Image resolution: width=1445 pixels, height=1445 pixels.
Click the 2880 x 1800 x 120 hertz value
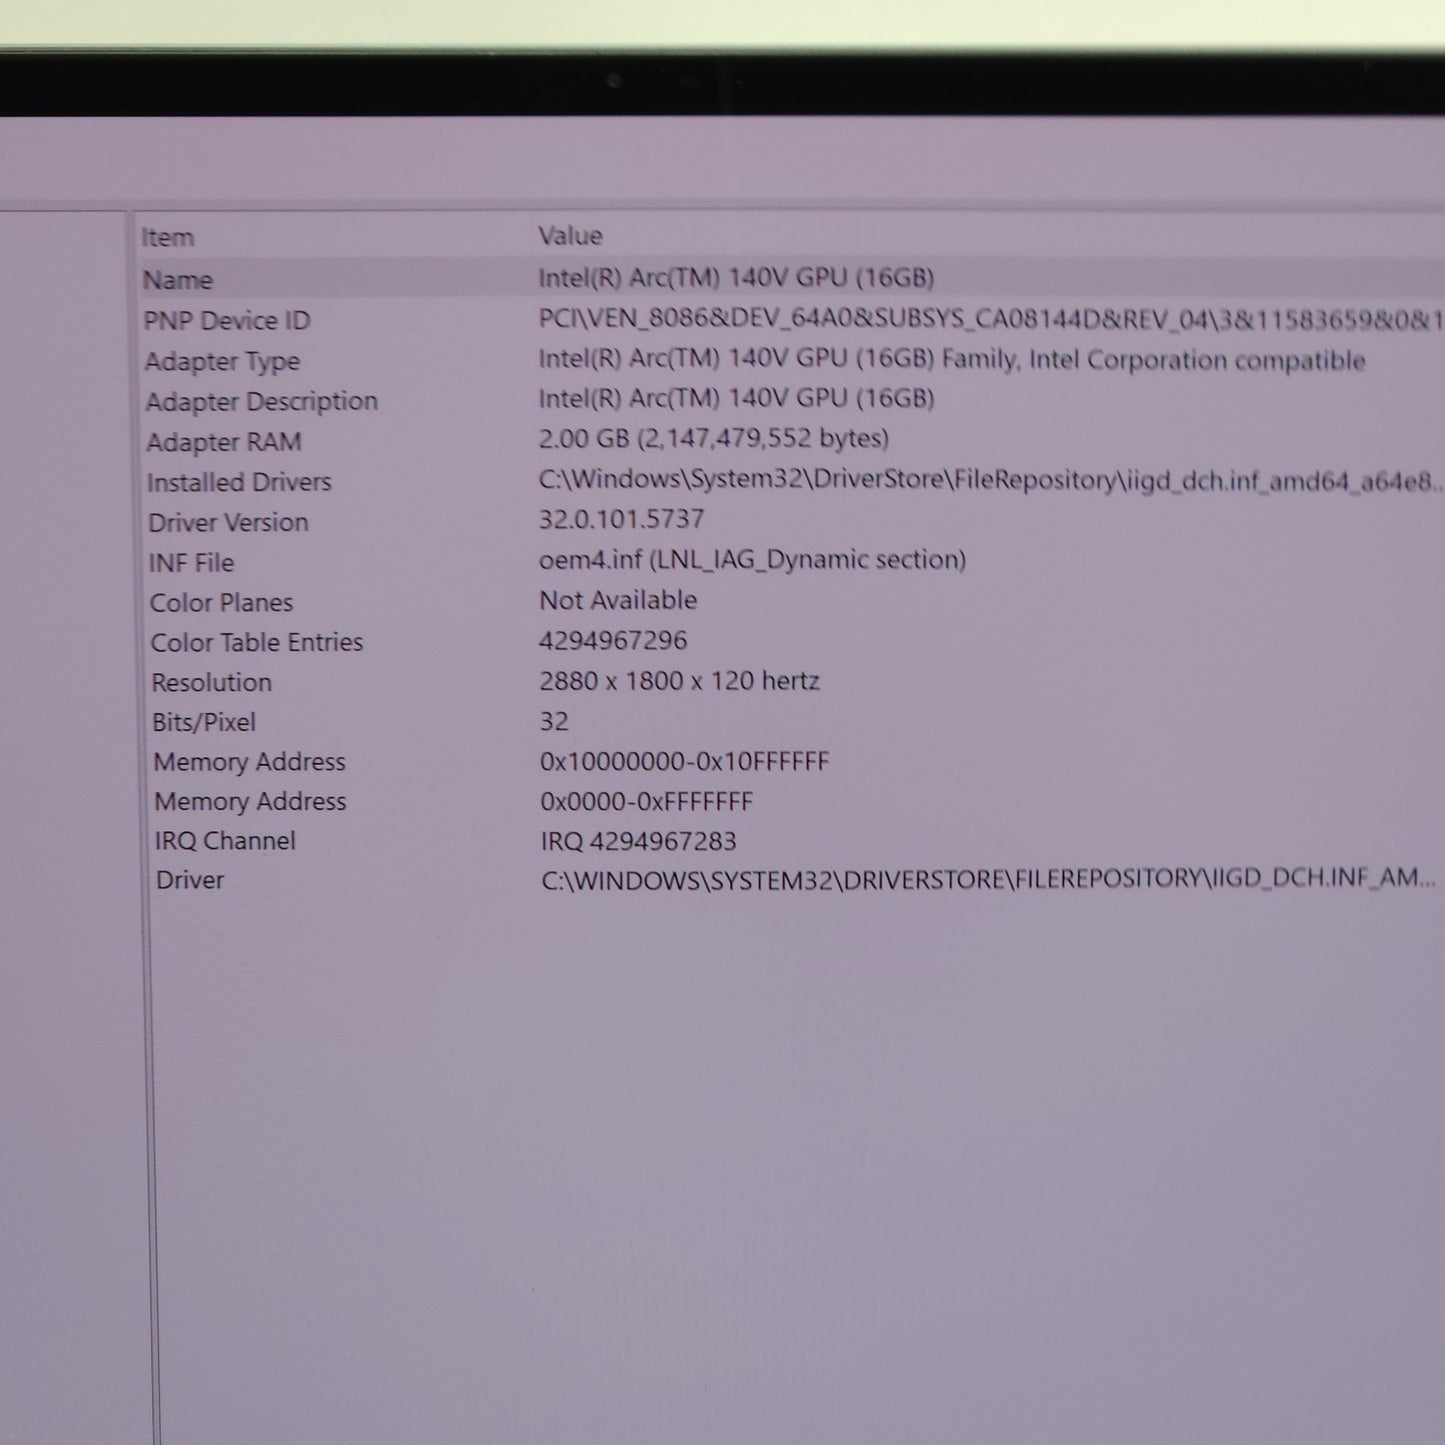[679, 681]
